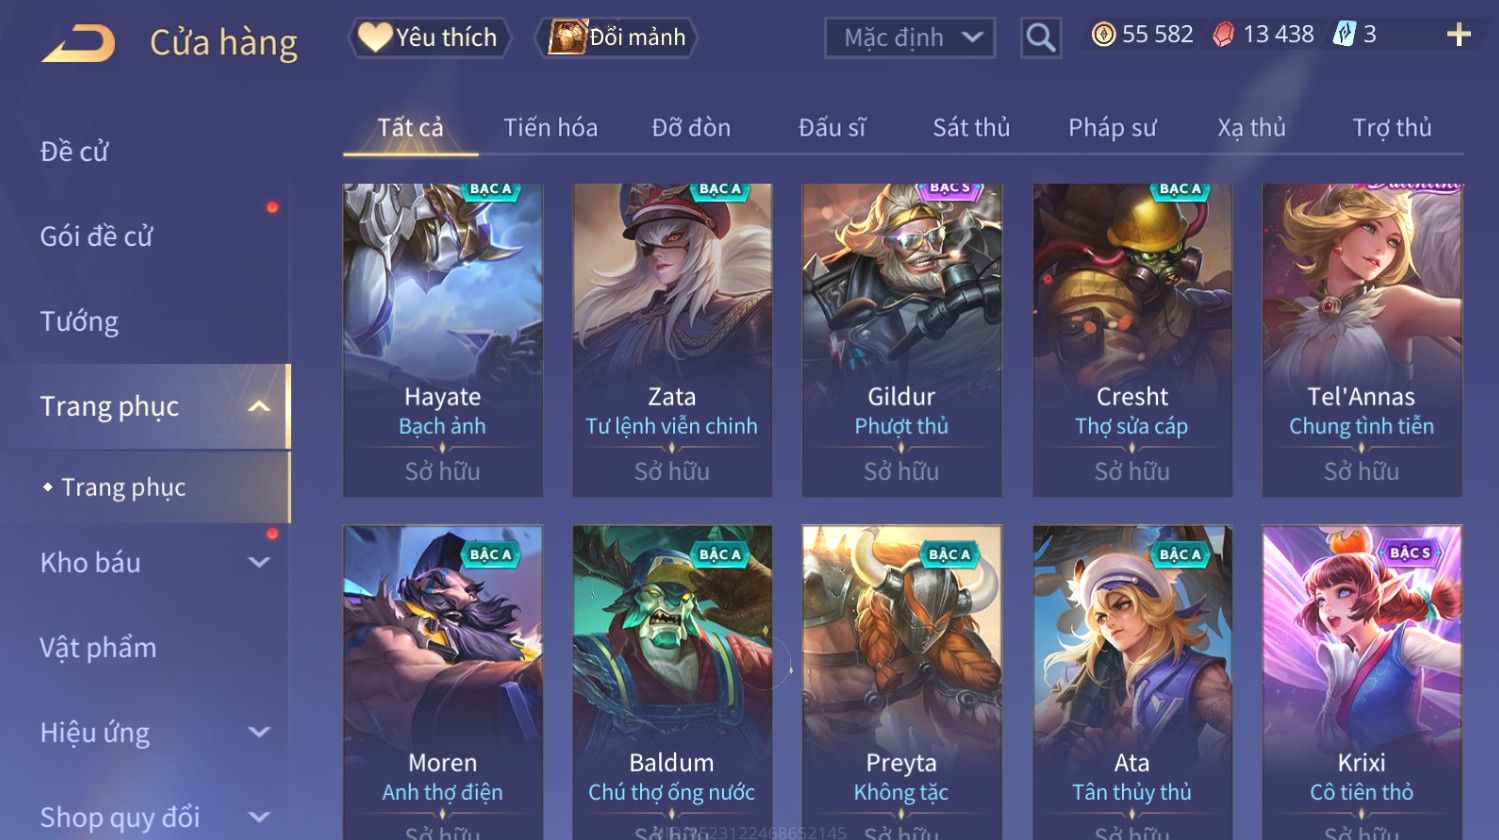This screenshot has width=1499, height=840.
Task: Expand the Kho báu sidebar section
Action: click(x=259, y=563)
